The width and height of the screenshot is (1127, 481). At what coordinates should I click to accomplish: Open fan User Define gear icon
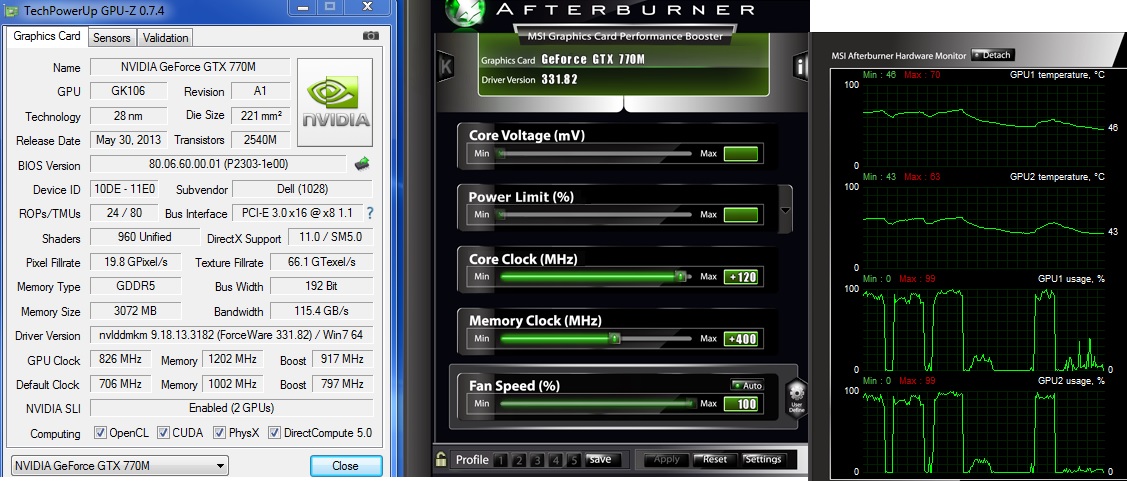point(796,396)
